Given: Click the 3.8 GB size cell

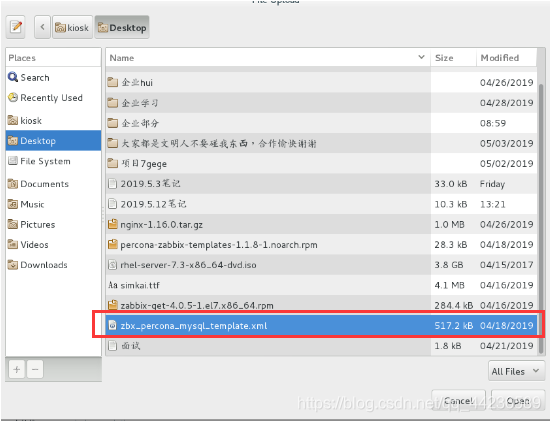Looking at the screenshot, I should (448, 265).
